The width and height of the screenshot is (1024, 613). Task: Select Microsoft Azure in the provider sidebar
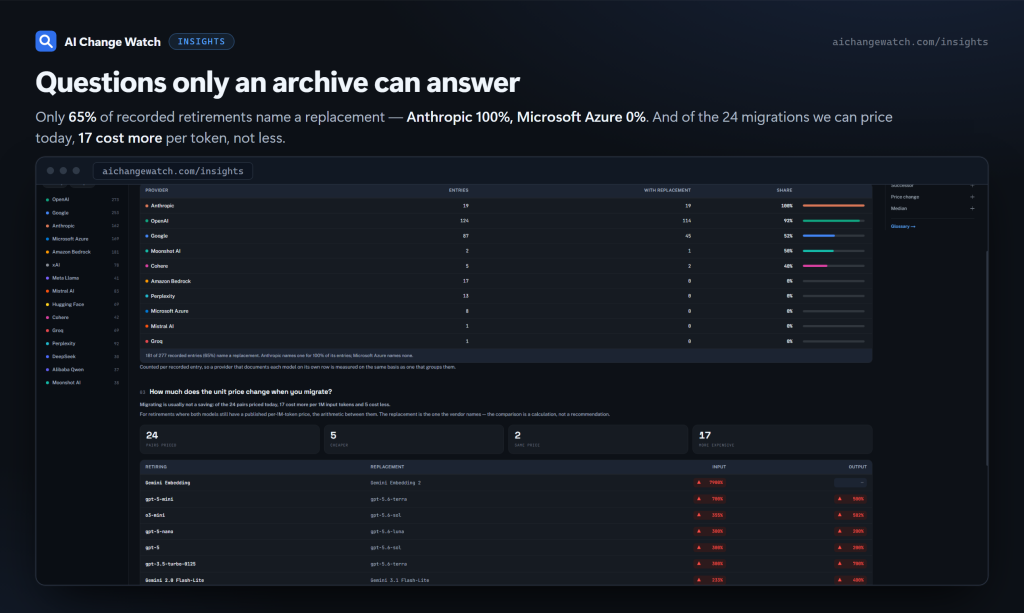[82, 239]
